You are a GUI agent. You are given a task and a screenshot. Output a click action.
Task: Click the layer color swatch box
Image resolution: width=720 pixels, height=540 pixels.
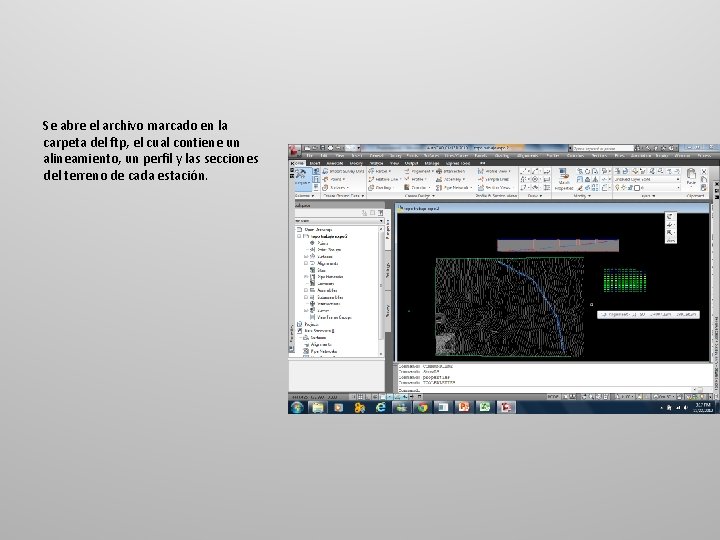(636, 188)
